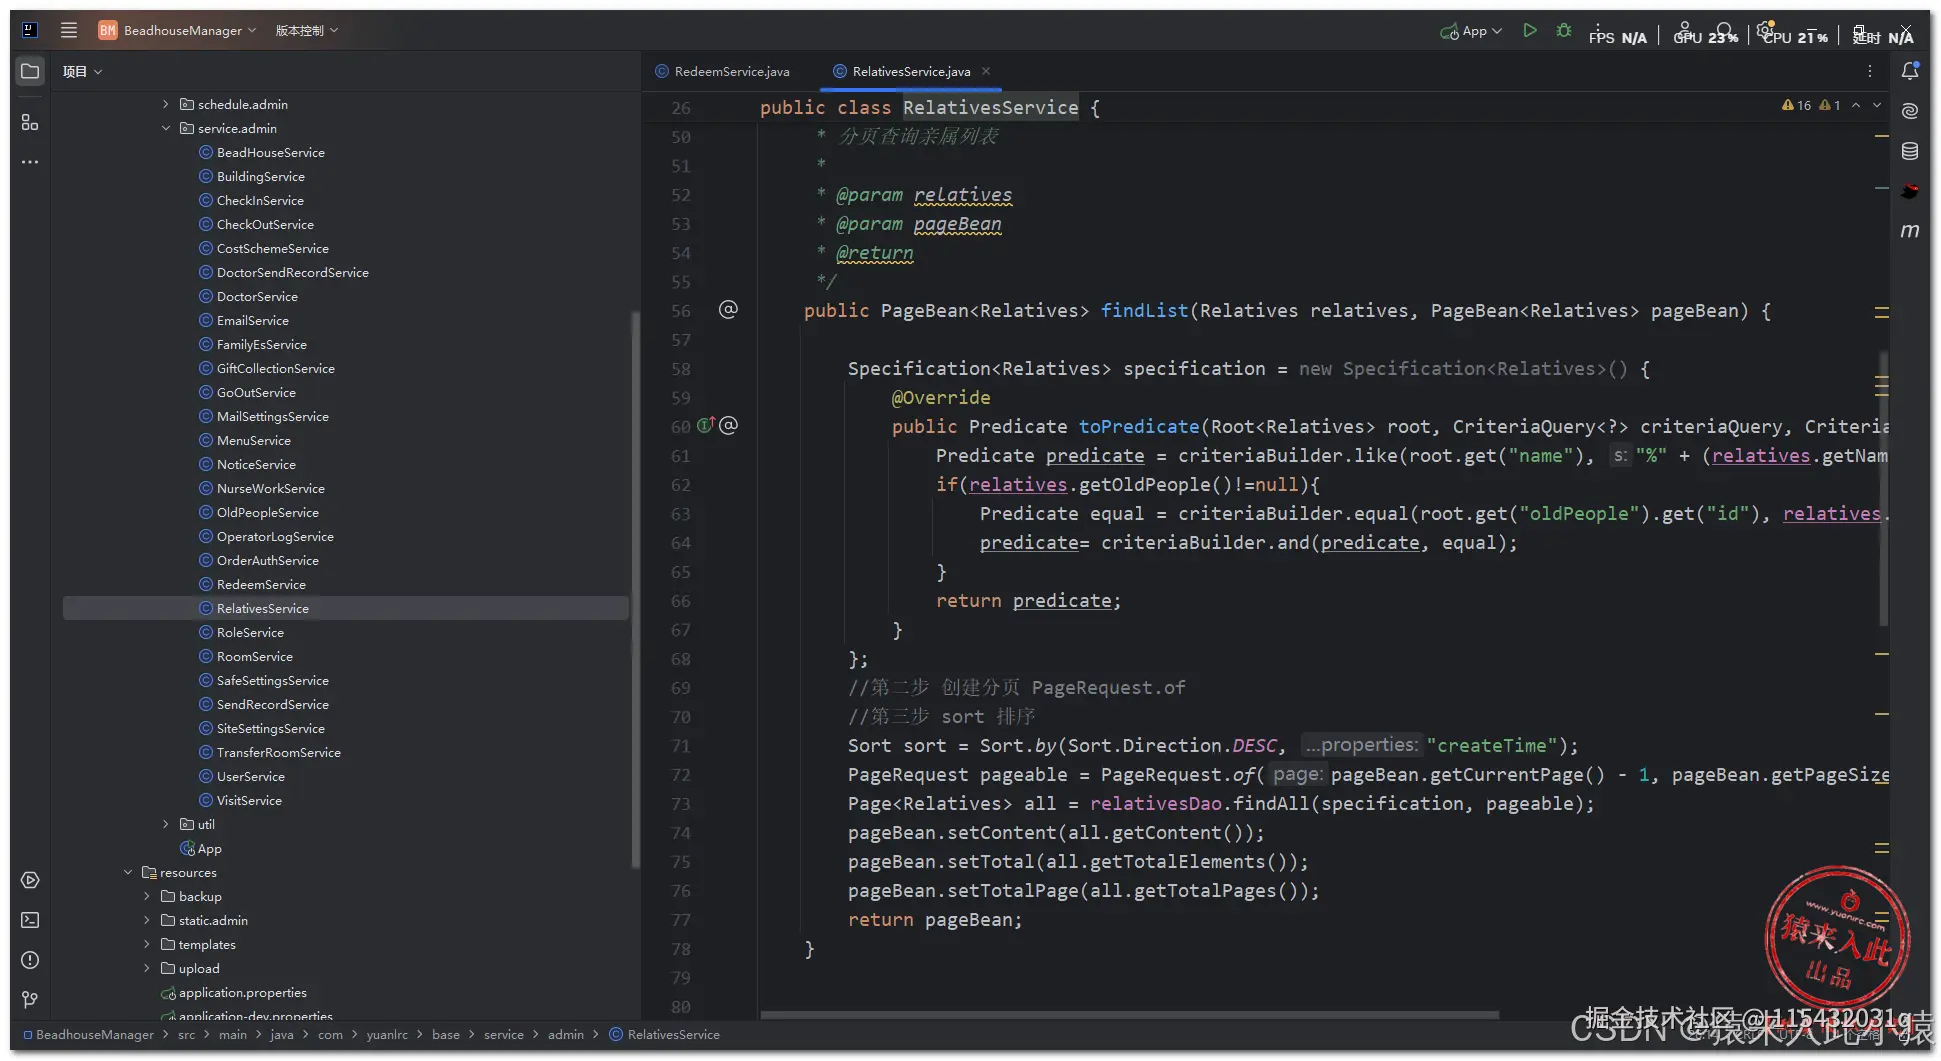
Task: Open the 版本控制 version control dropdown
Action: coord(306,30)
